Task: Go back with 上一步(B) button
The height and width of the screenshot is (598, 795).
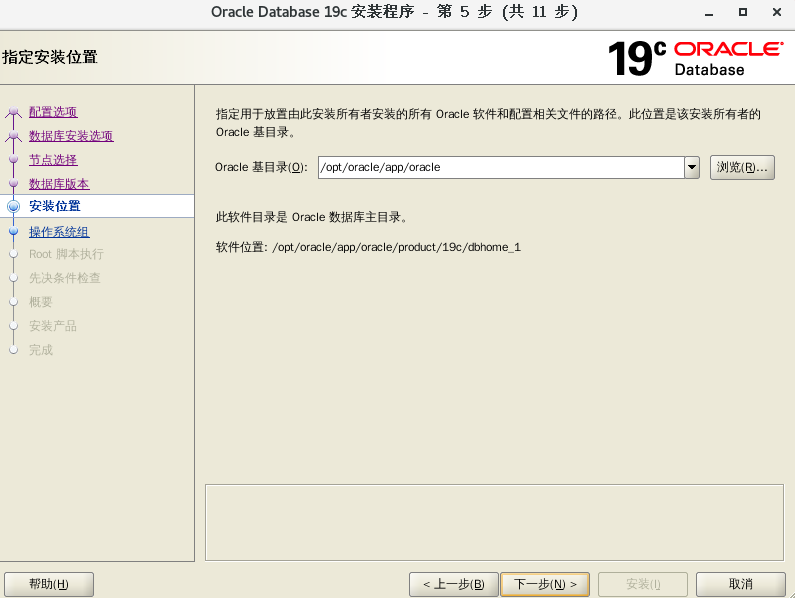Action: pyautogui.click(x=454, y=584)
